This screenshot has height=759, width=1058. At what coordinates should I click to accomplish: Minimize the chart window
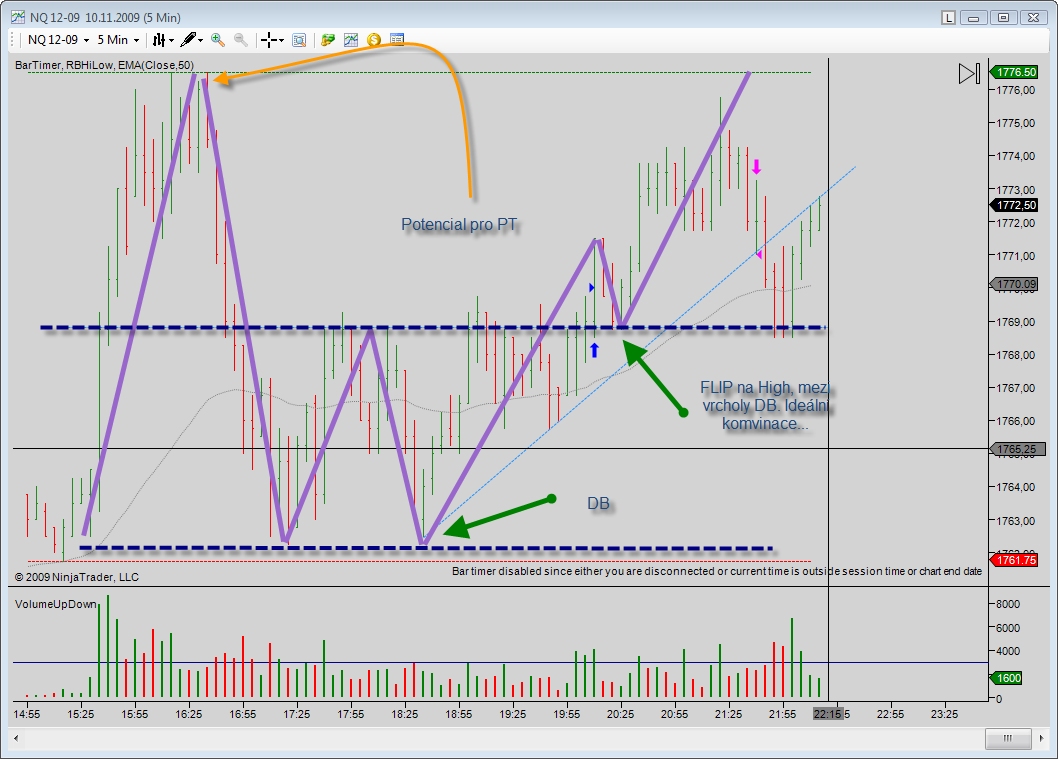click(974, 18)
